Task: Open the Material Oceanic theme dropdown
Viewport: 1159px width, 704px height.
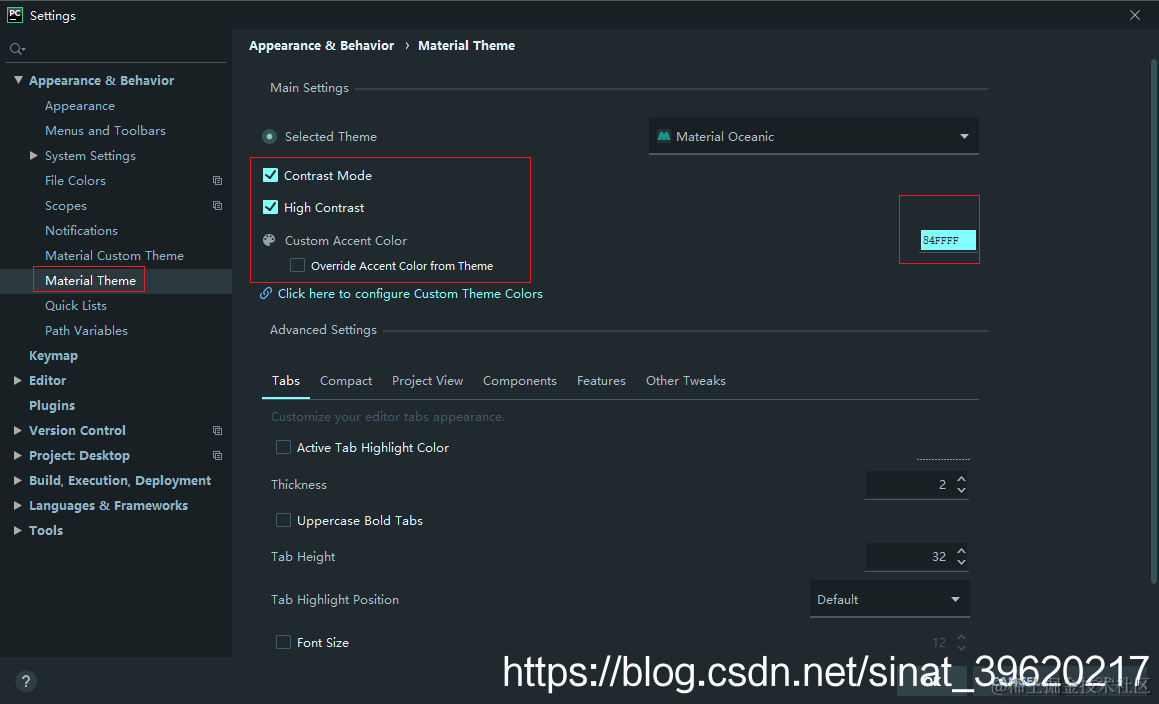Action: (814, 136)
